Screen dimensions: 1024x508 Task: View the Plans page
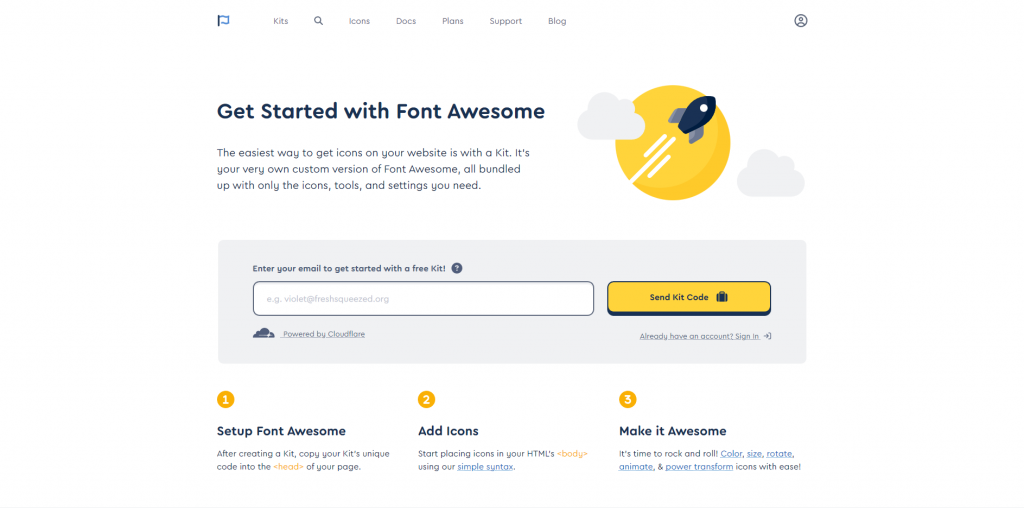pyautogui.click(x=453, y=21)
